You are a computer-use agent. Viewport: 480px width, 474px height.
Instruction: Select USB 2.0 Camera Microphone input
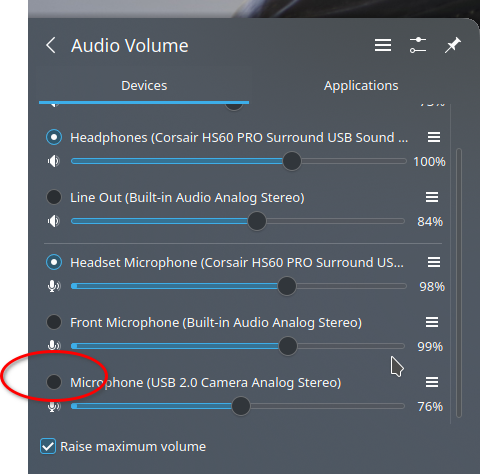[x=54, y=382]
